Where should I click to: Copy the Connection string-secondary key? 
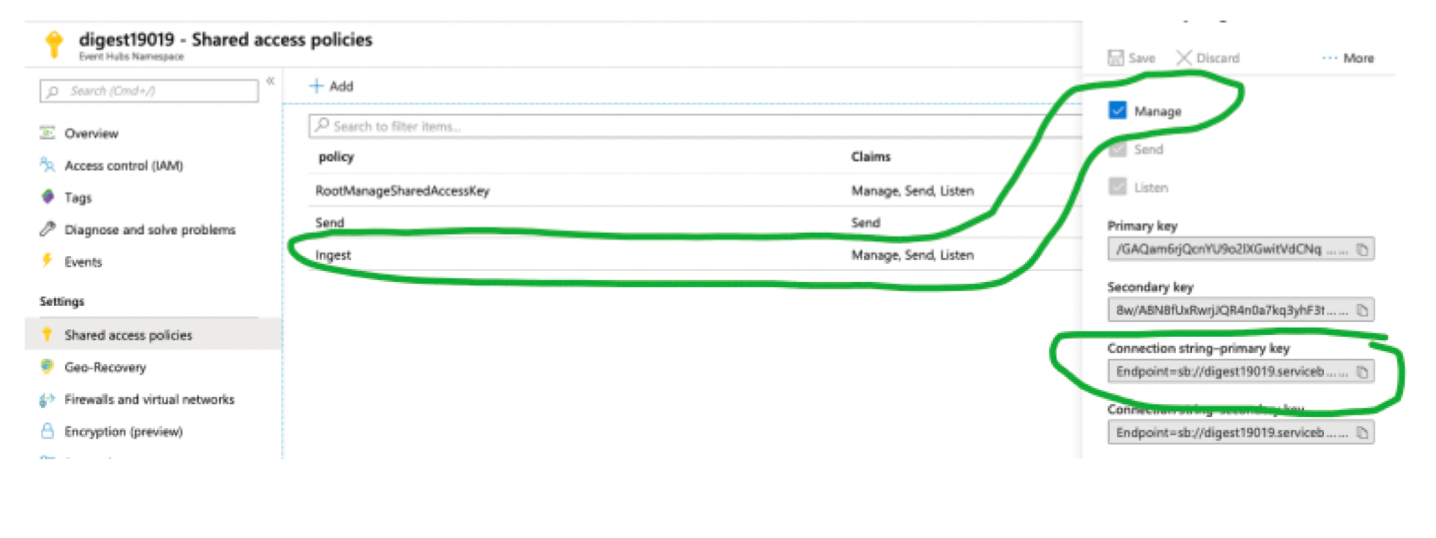1362,432
